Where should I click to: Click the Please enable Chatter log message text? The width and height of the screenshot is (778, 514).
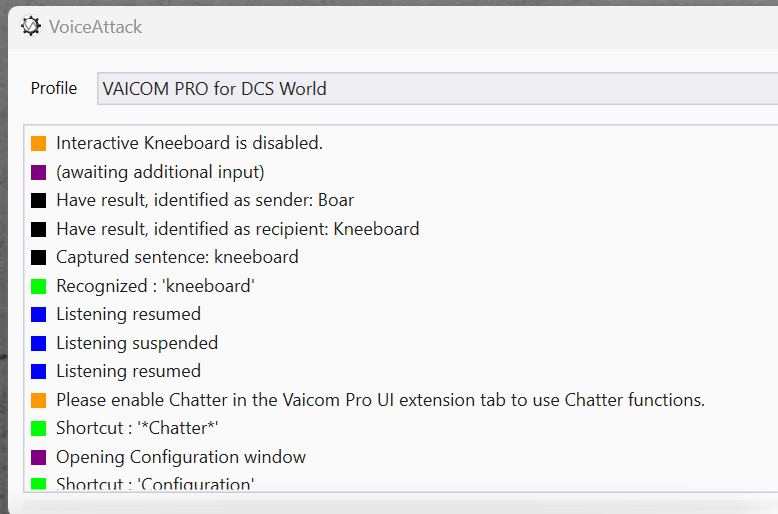pyautogui.click(x=381, y=400)
